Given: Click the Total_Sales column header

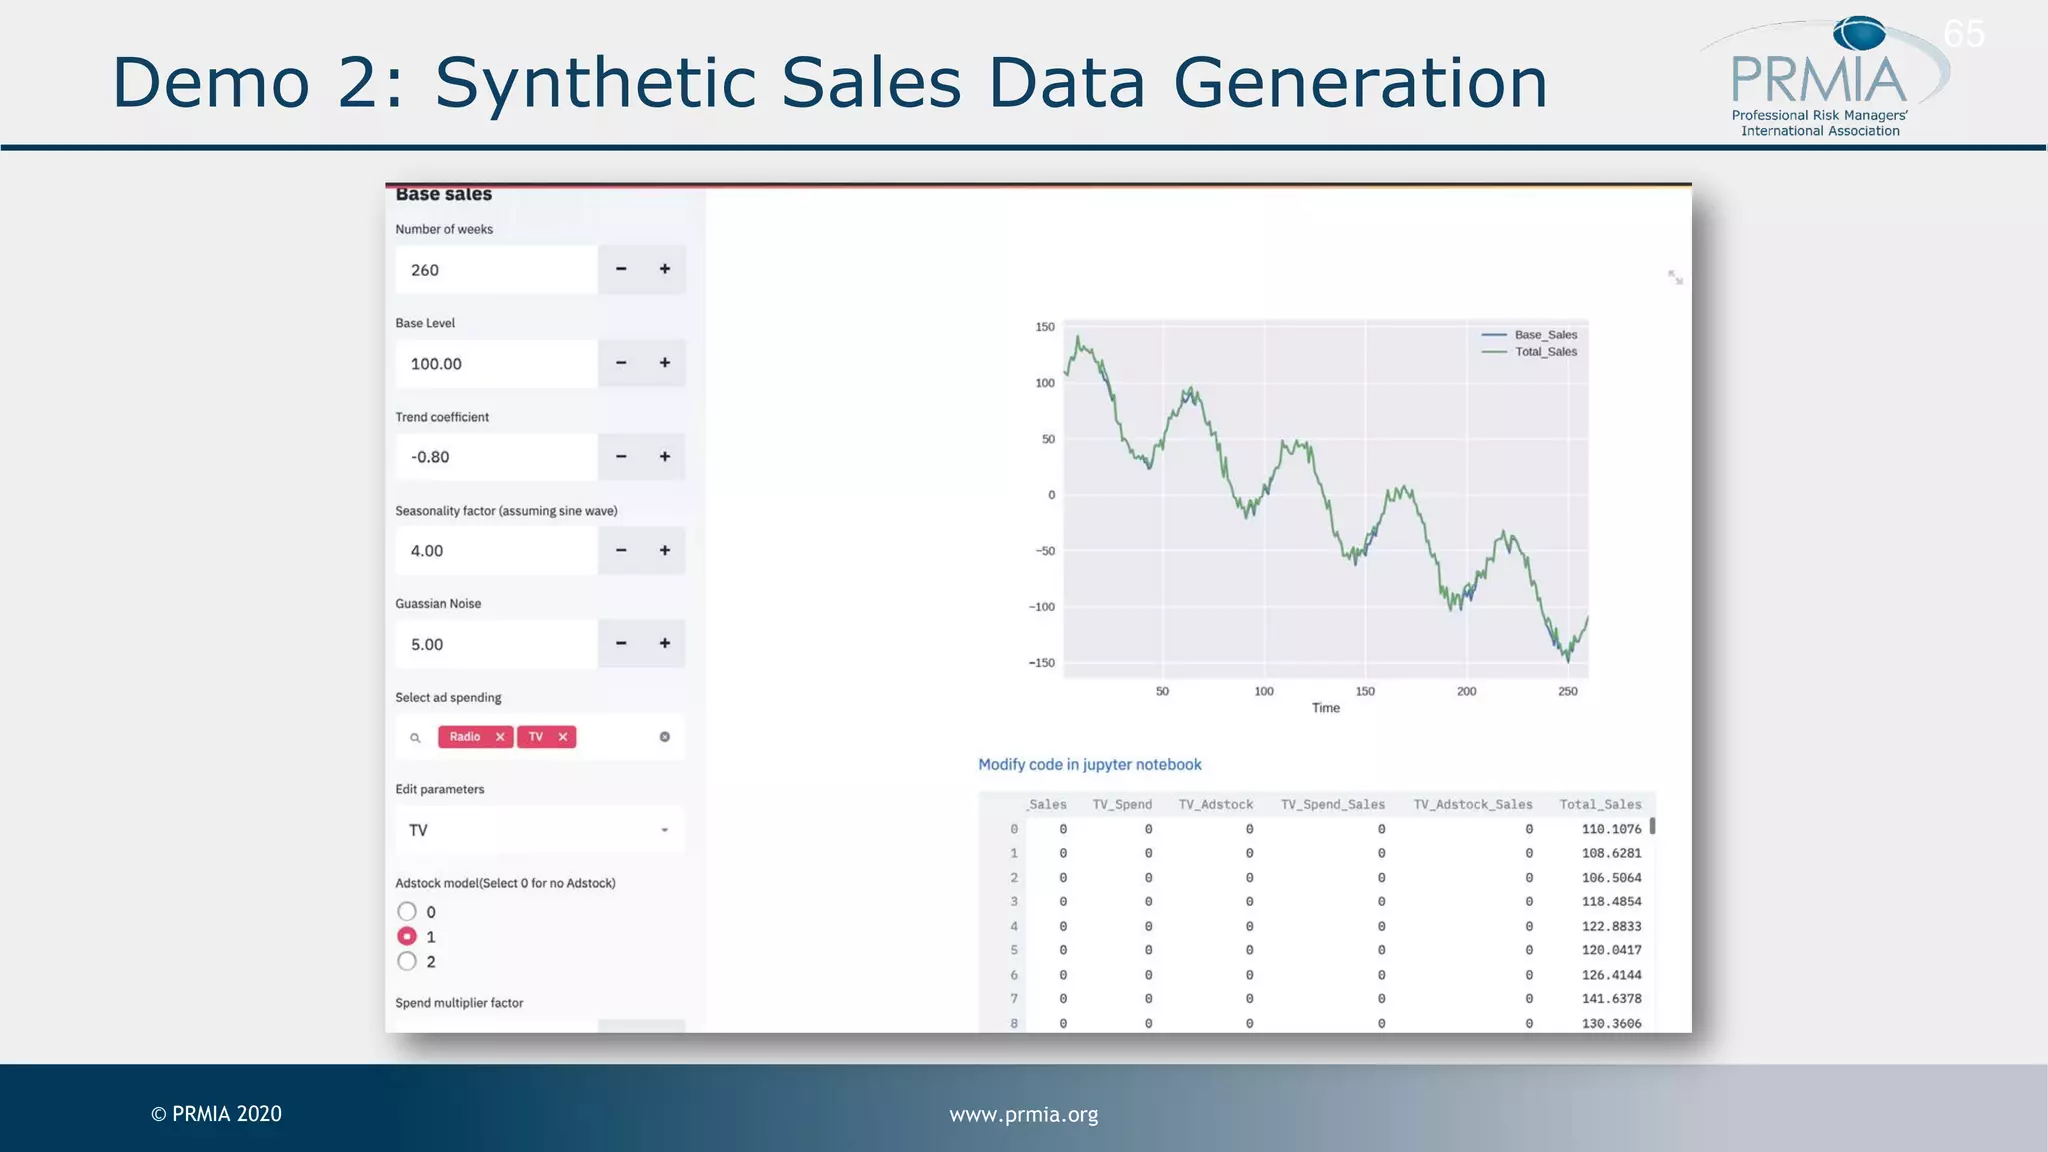Looking at the screenshot, I should click(x=1599, y=804).
